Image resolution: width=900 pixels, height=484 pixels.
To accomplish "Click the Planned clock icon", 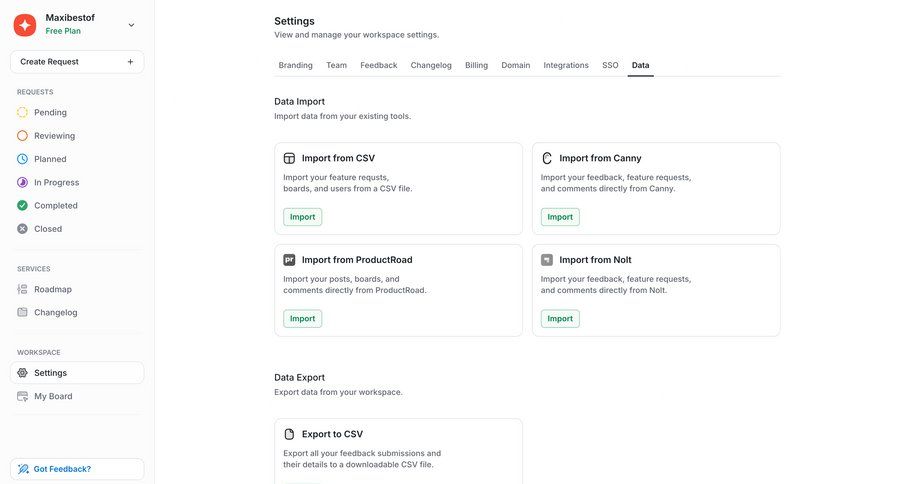I will tap(23, 159).
